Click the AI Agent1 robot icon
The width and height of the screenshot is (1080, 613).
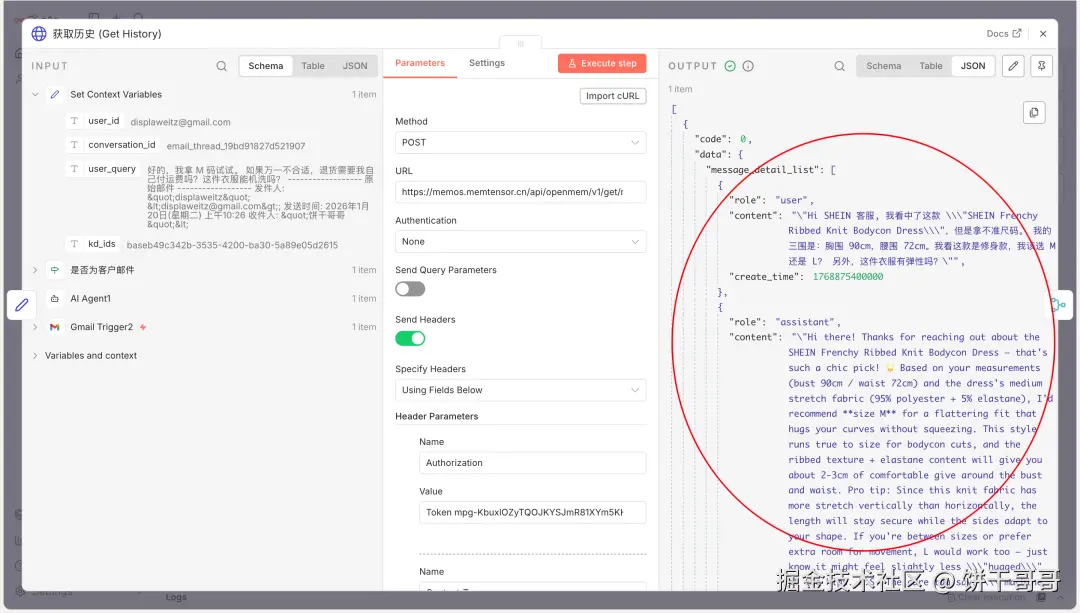[55, 298]
